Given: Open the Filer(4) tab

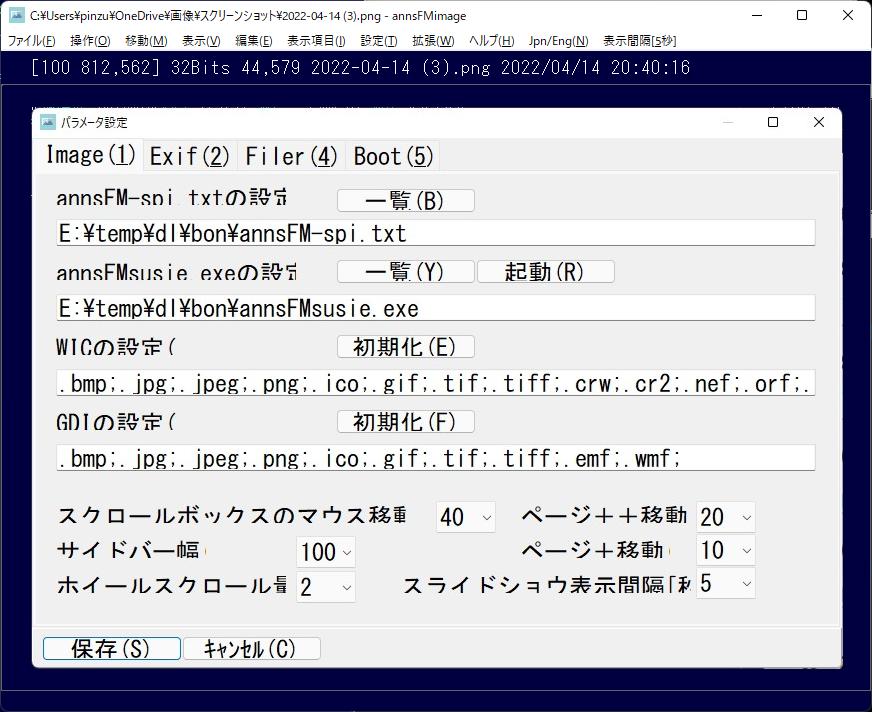Looking at the screenshot, I should 291,156.
